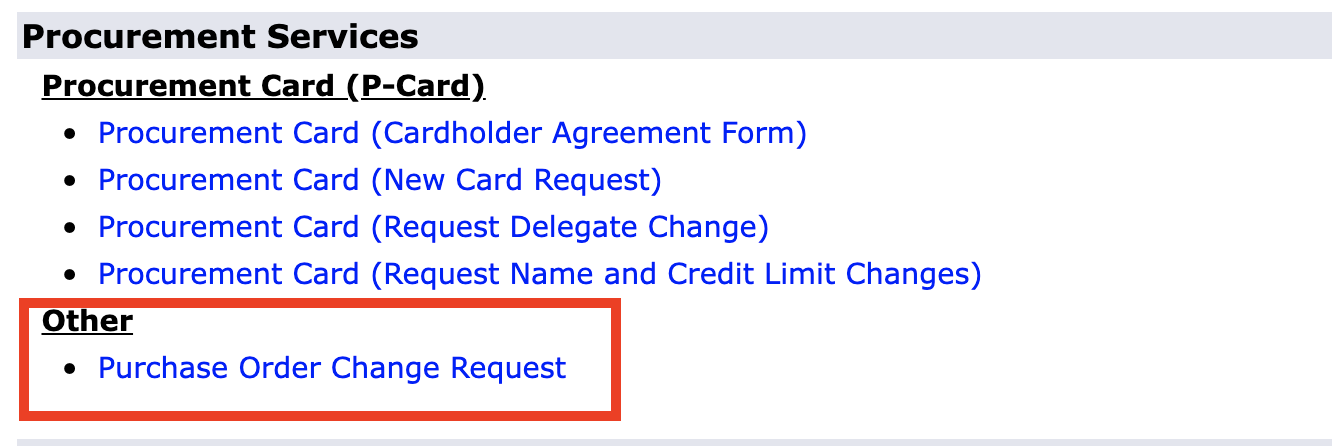Click the underlined Other subheading
Viewport: 1332px width, 446px height.
[x=87, y=321]
